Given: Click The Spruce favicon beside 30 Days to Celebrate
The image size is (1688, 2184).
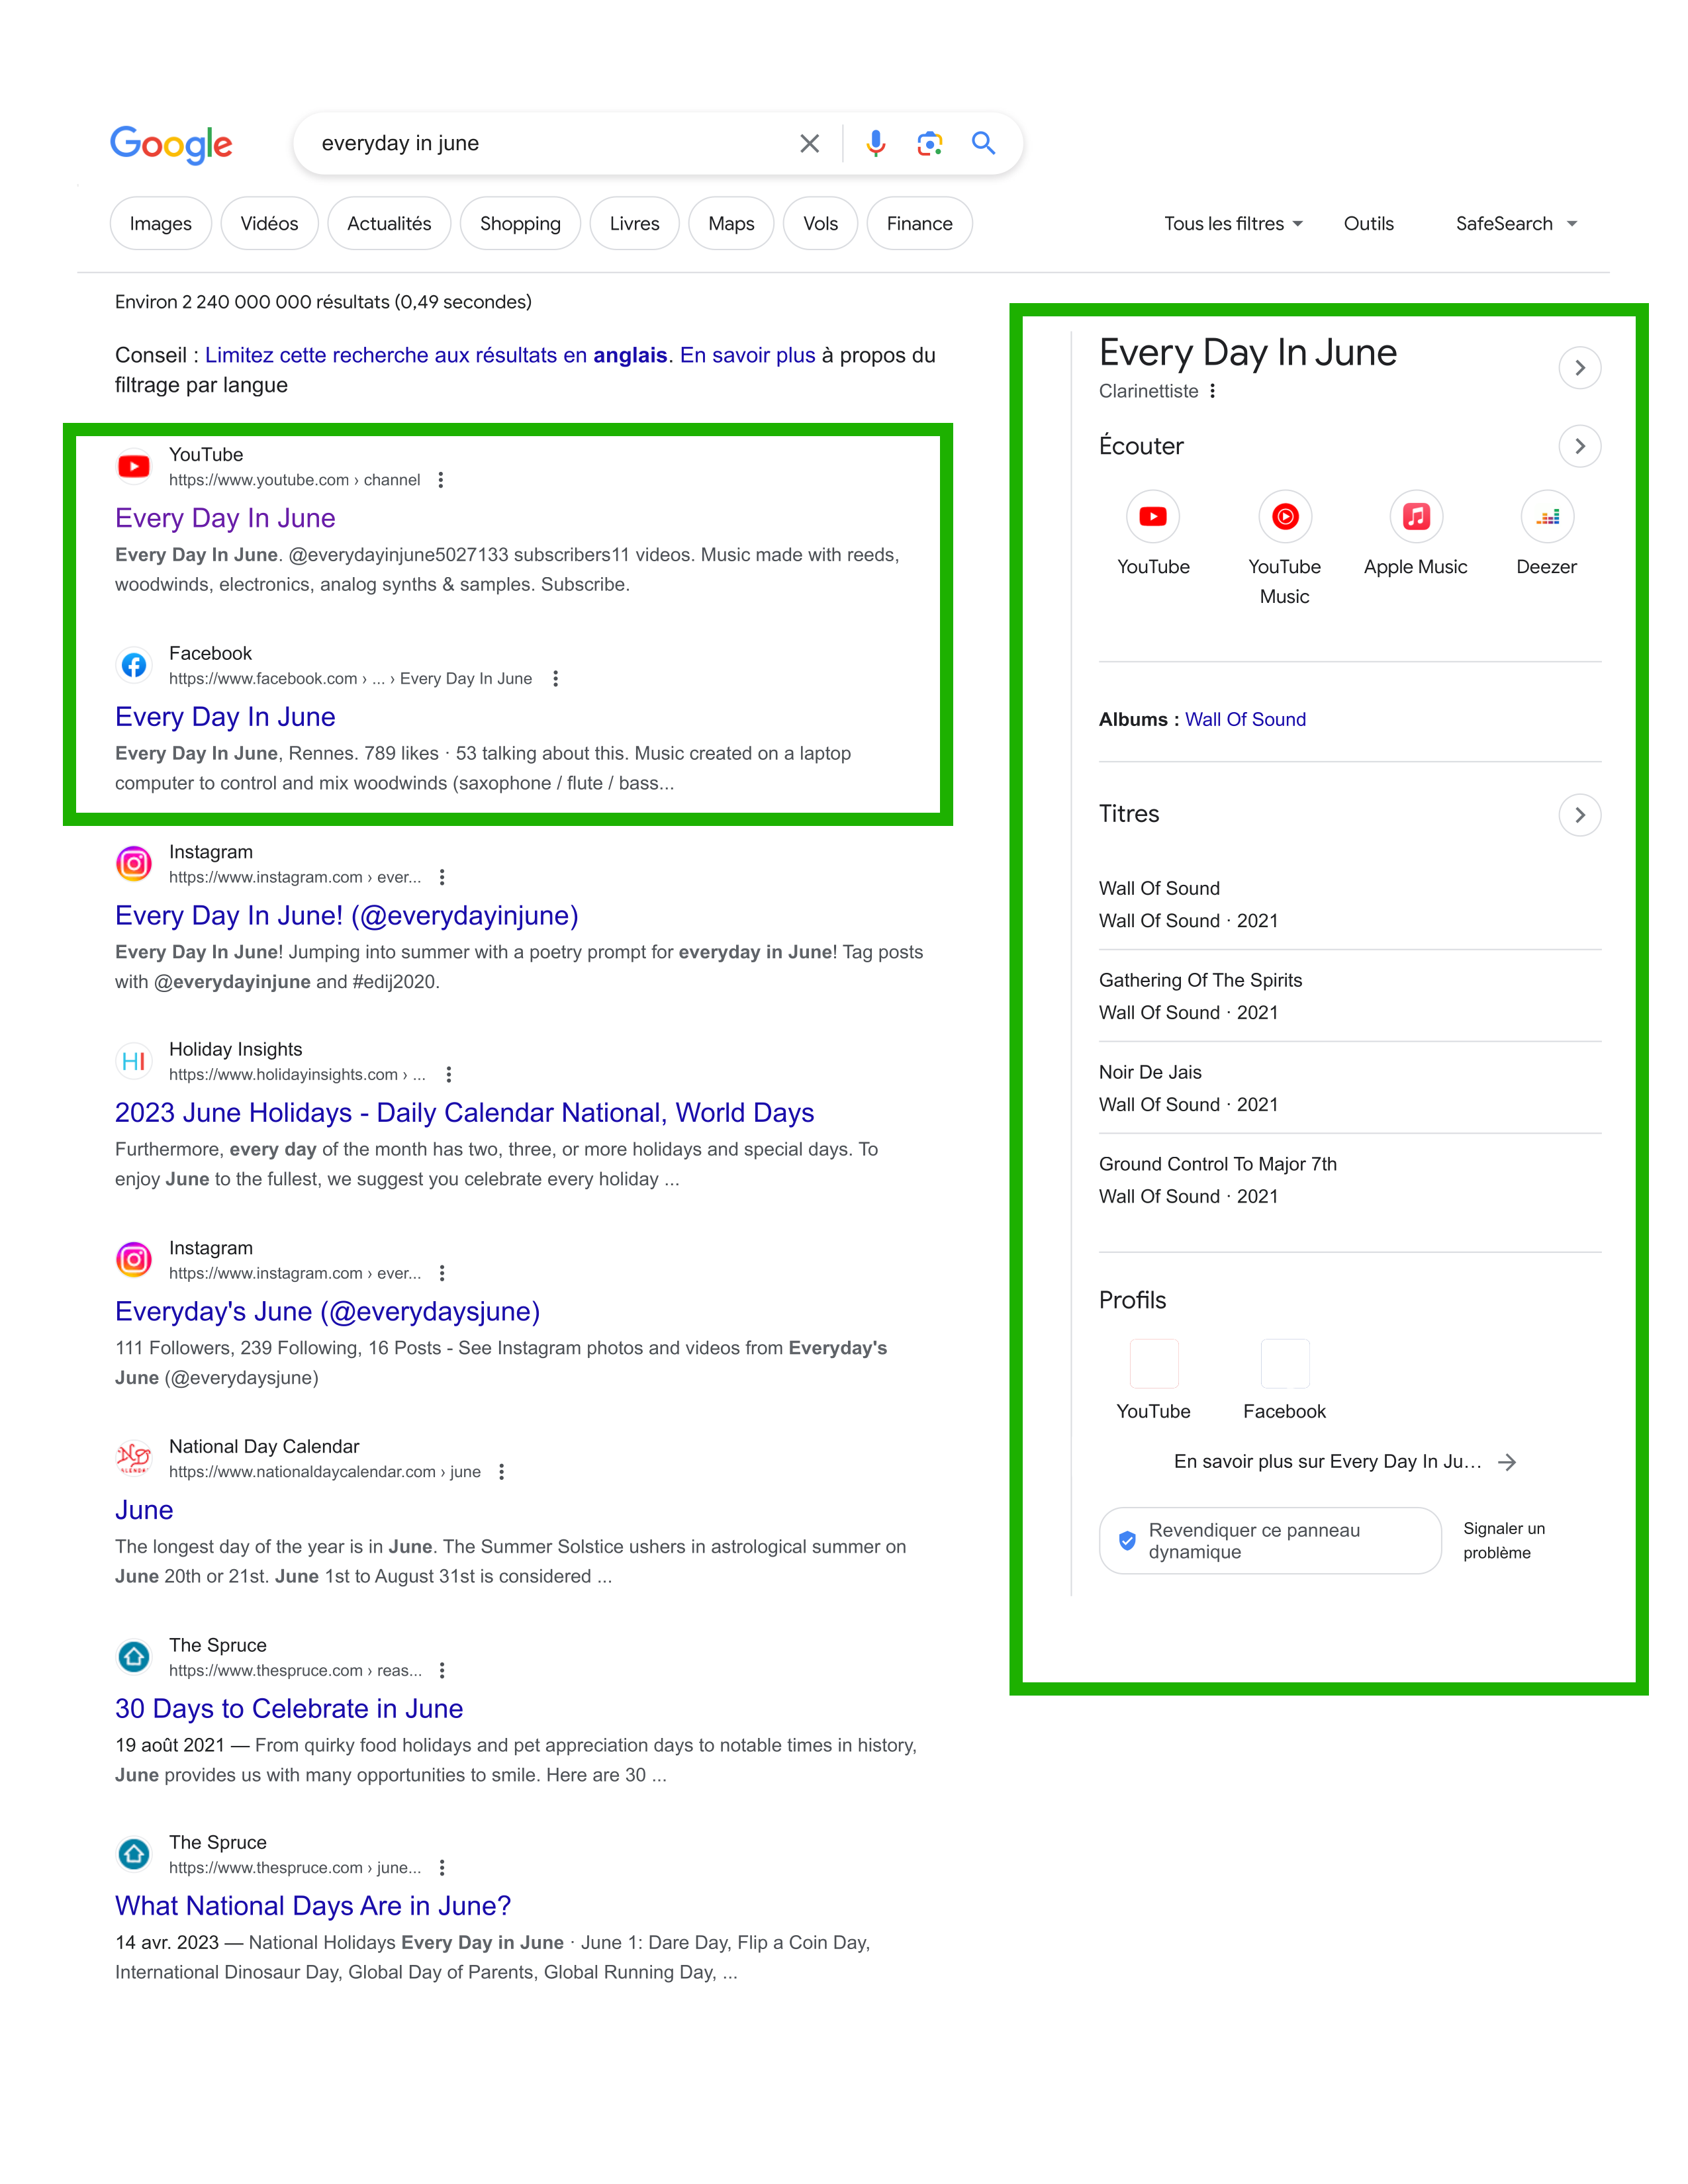Looking at the screenshot, I should point(134,1657).
